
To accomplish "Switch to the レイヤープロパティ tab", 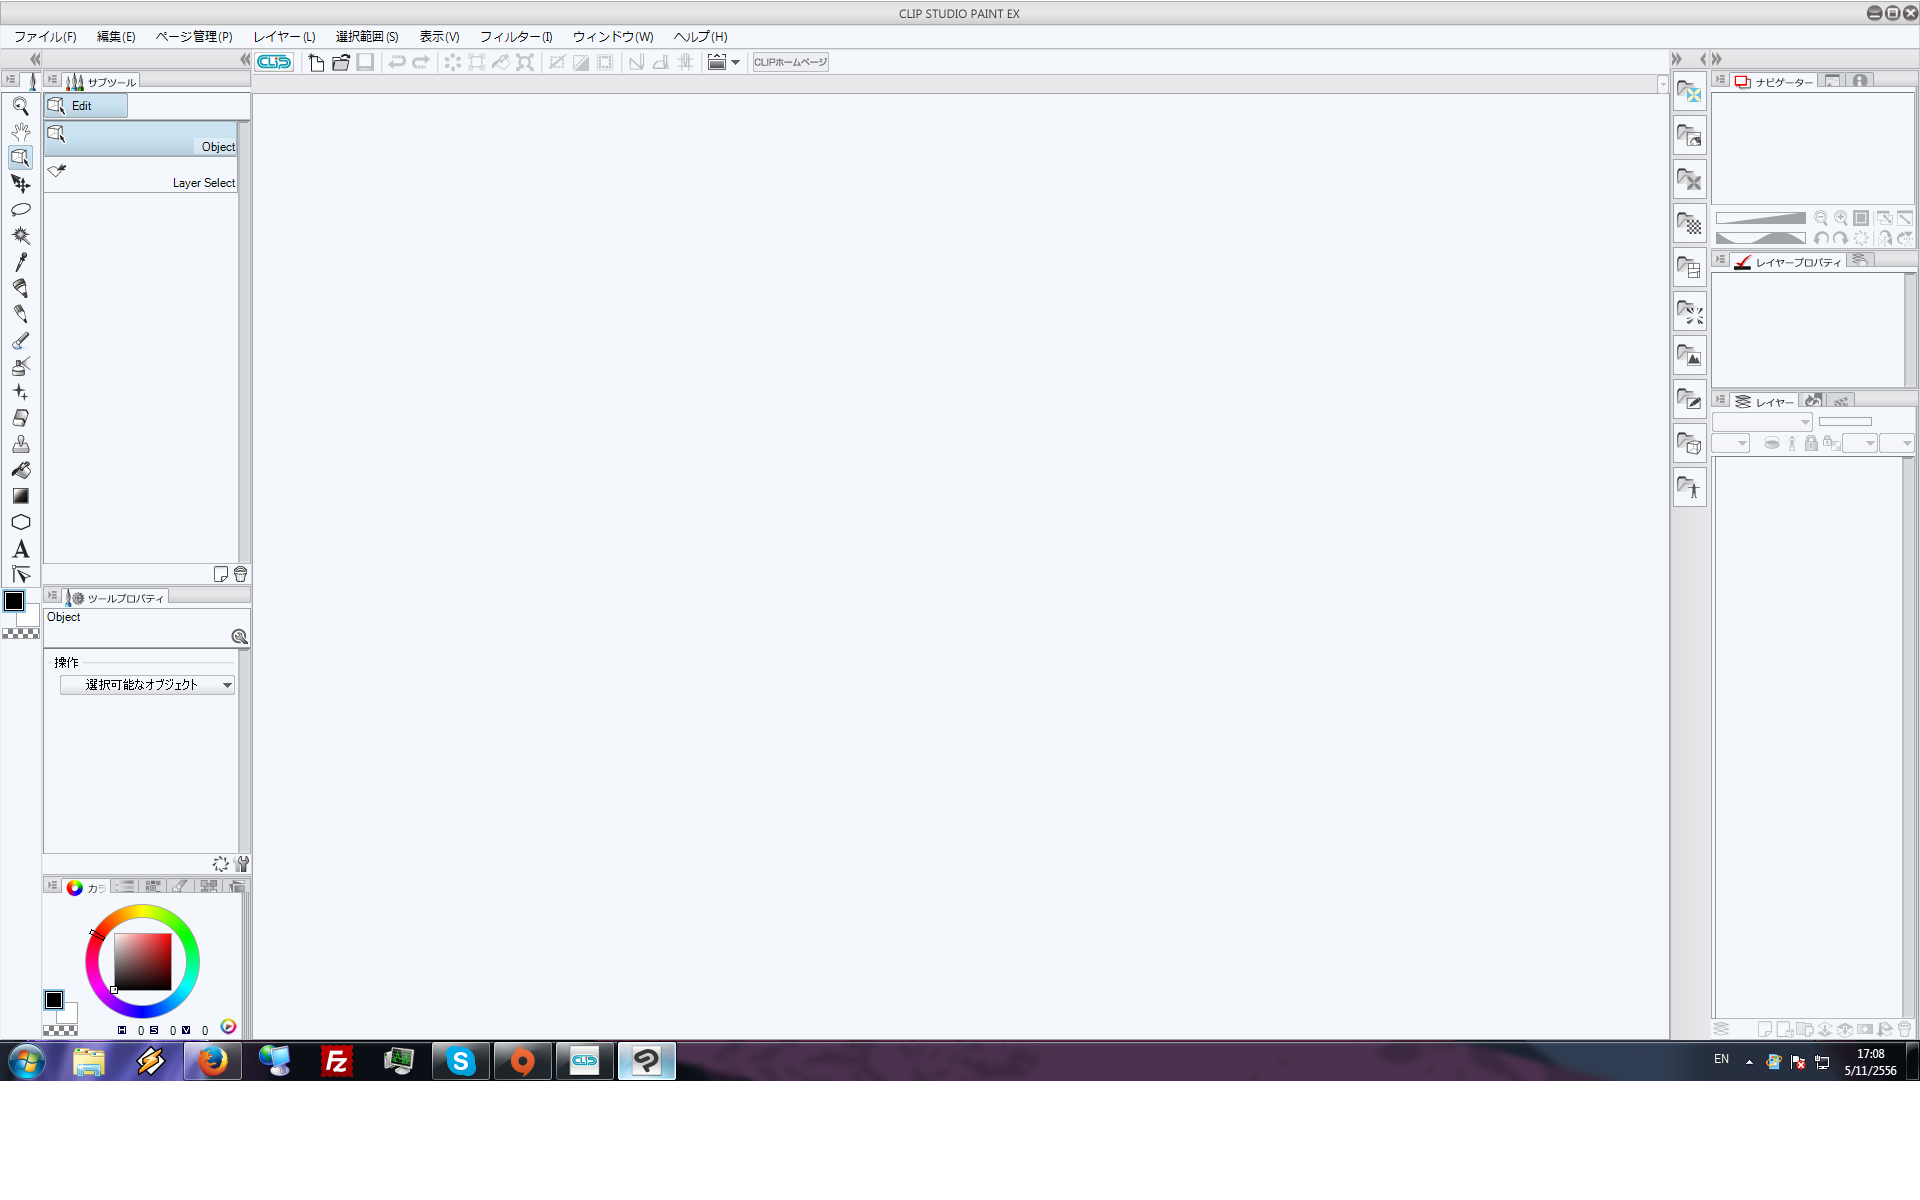I will coord(1790,262).
